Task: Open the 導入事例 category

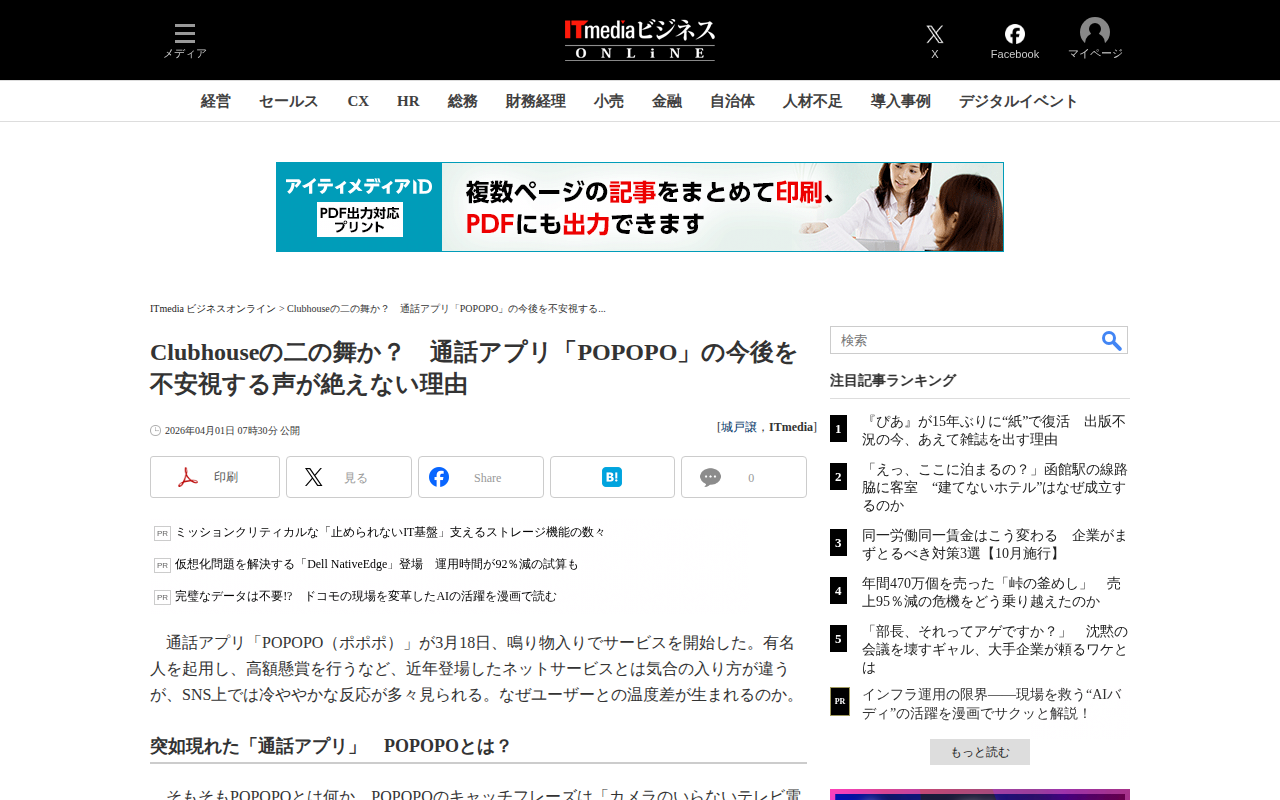Action: [x=901, y=101]
